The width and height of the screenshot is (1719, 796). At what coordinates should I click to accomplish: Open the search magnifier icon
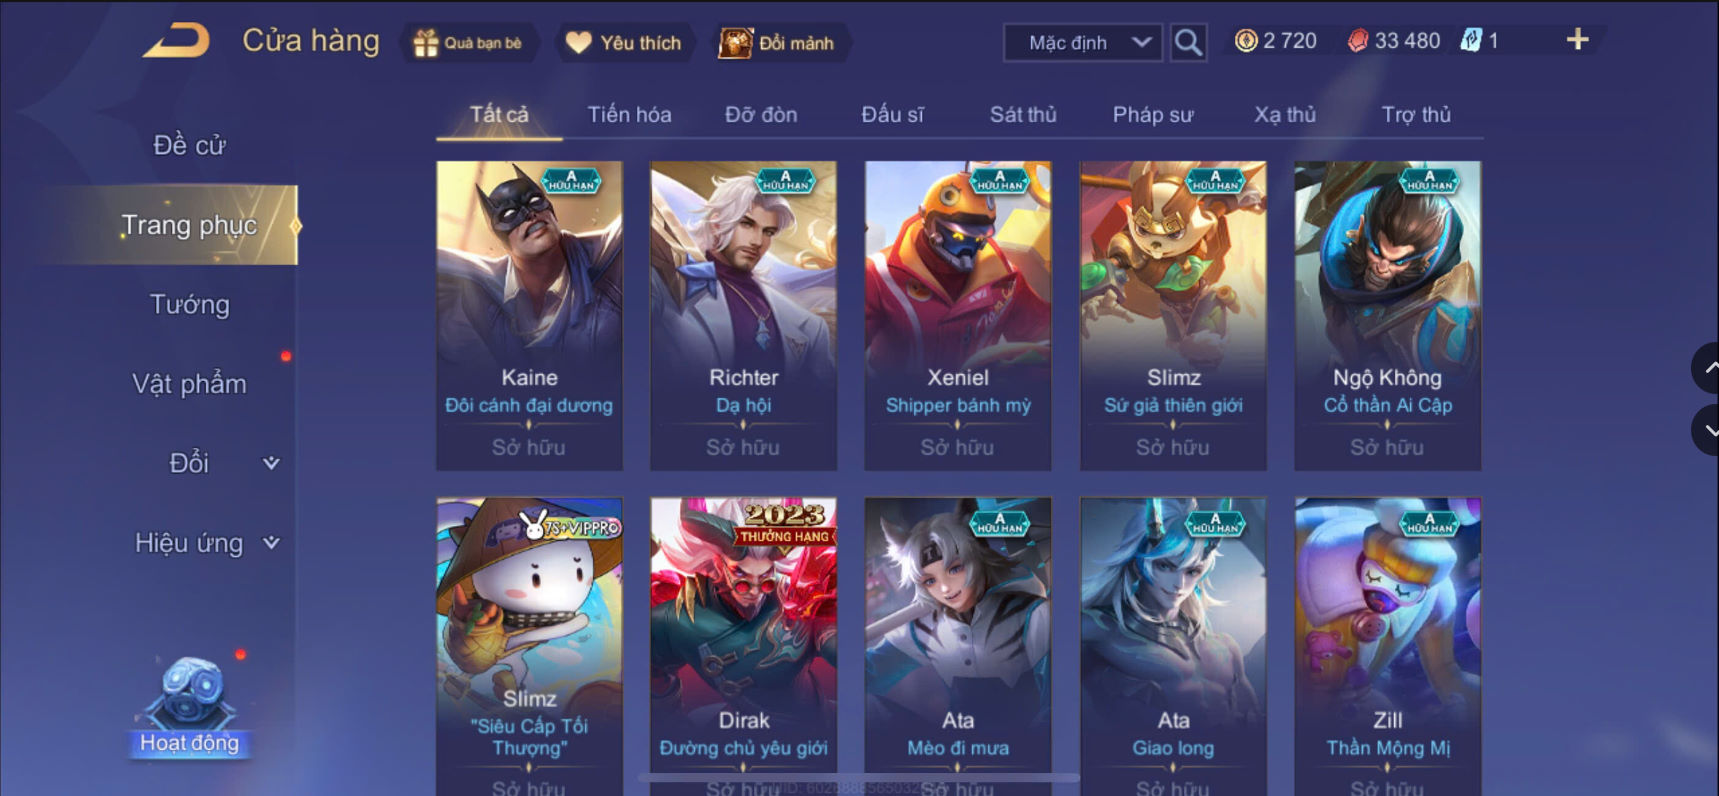(1188, 42)
